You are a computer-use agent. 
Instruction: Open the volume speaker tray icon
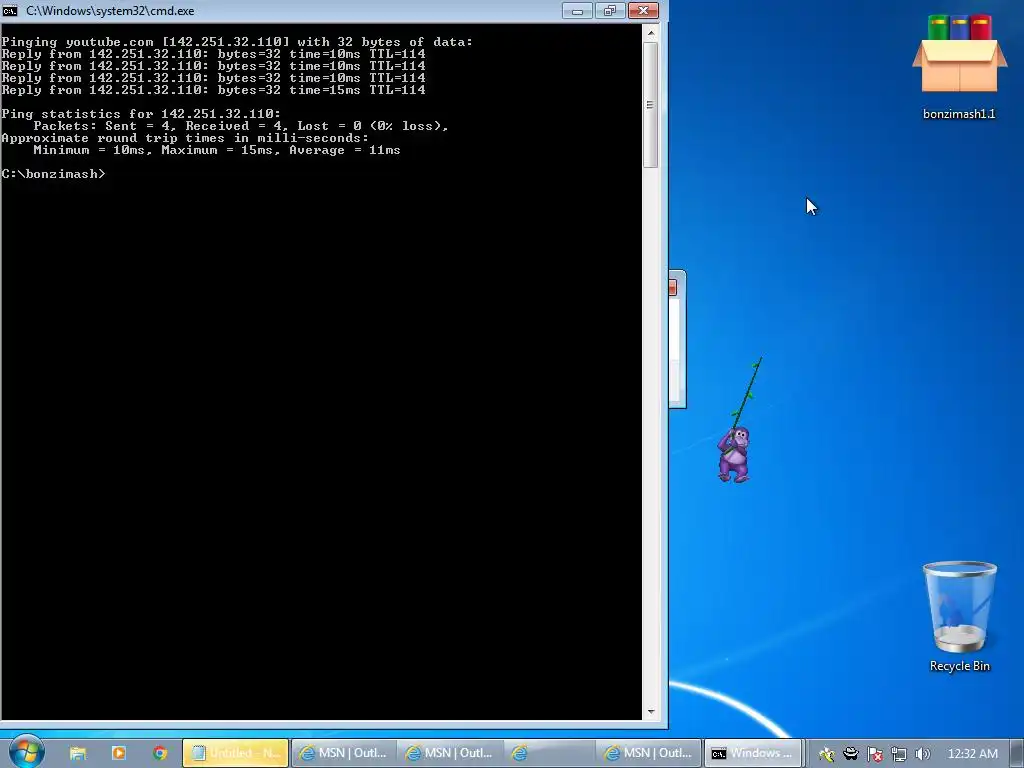(x=922, y=754)
